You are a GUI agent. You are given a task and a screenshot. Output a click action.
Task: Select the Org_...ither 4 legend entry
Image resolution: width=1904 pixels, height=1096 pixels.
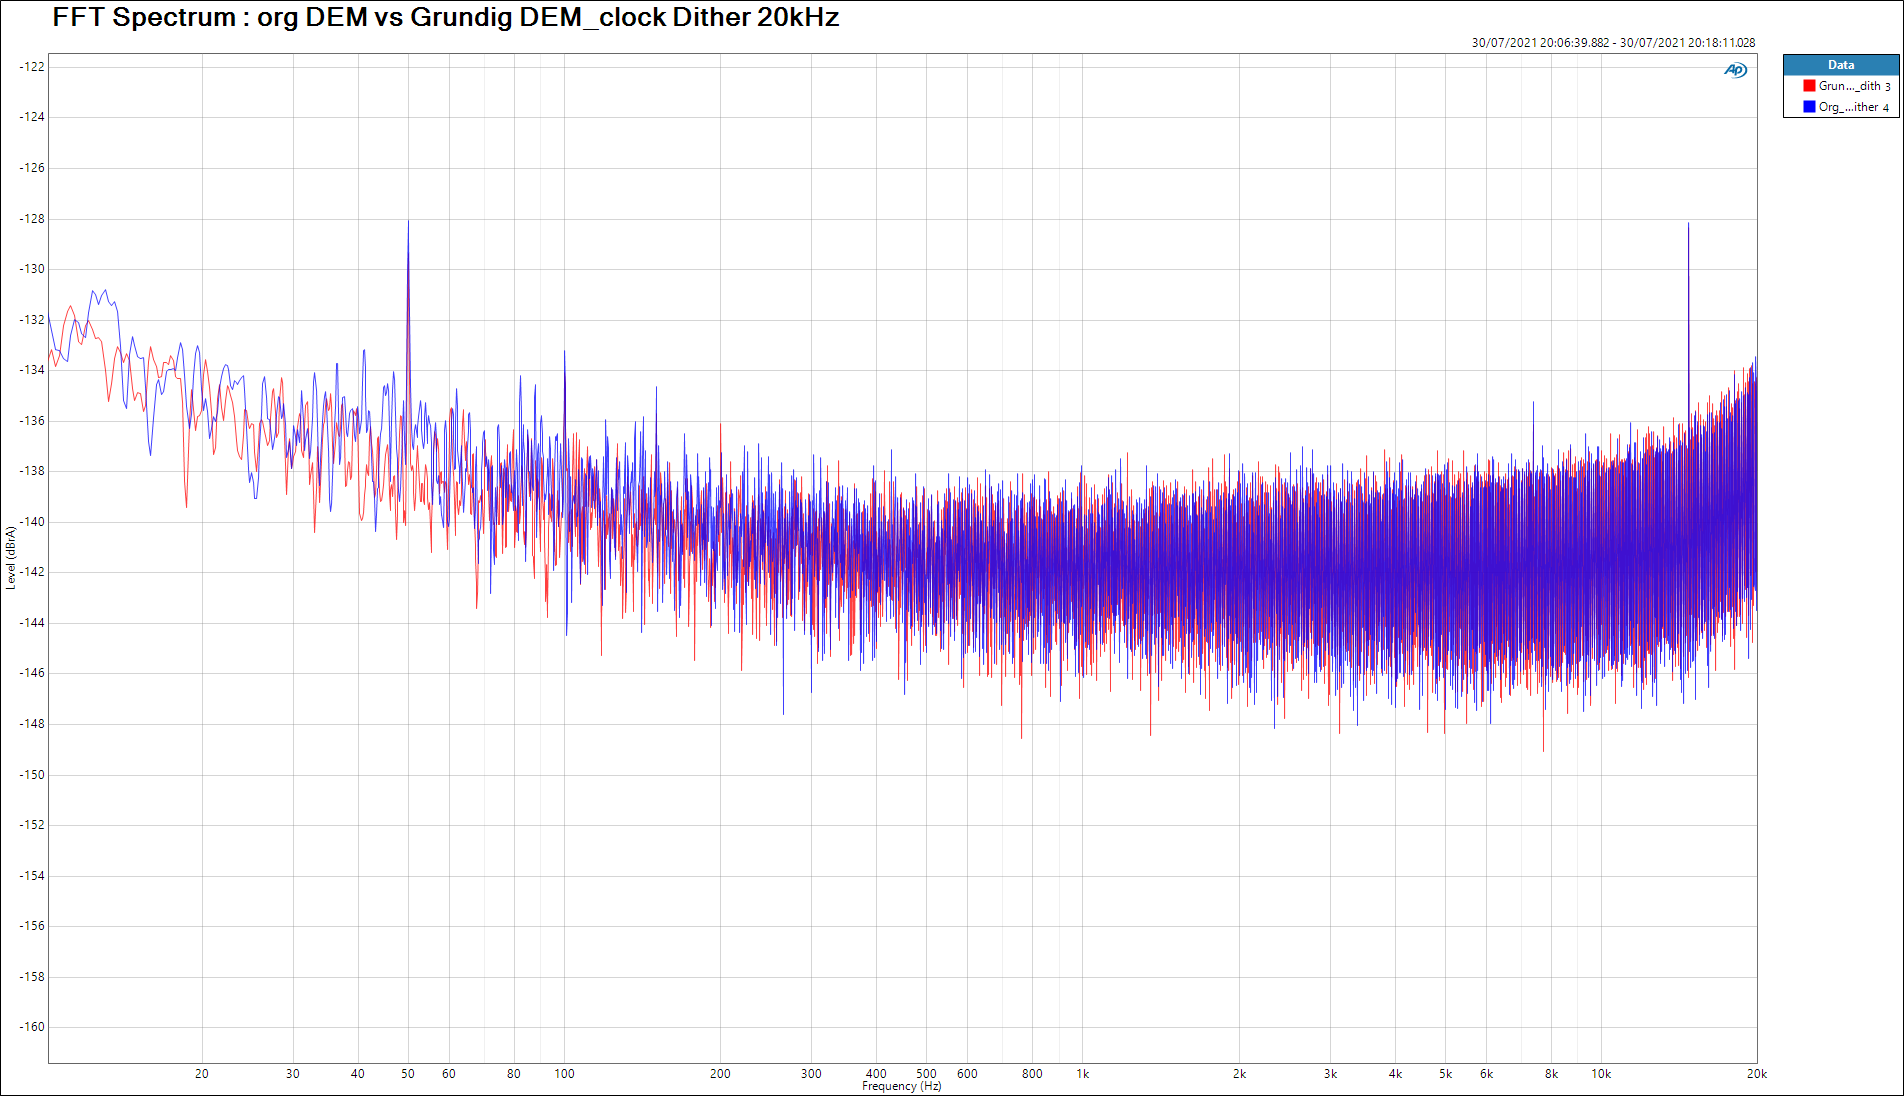click(1853, 107)
